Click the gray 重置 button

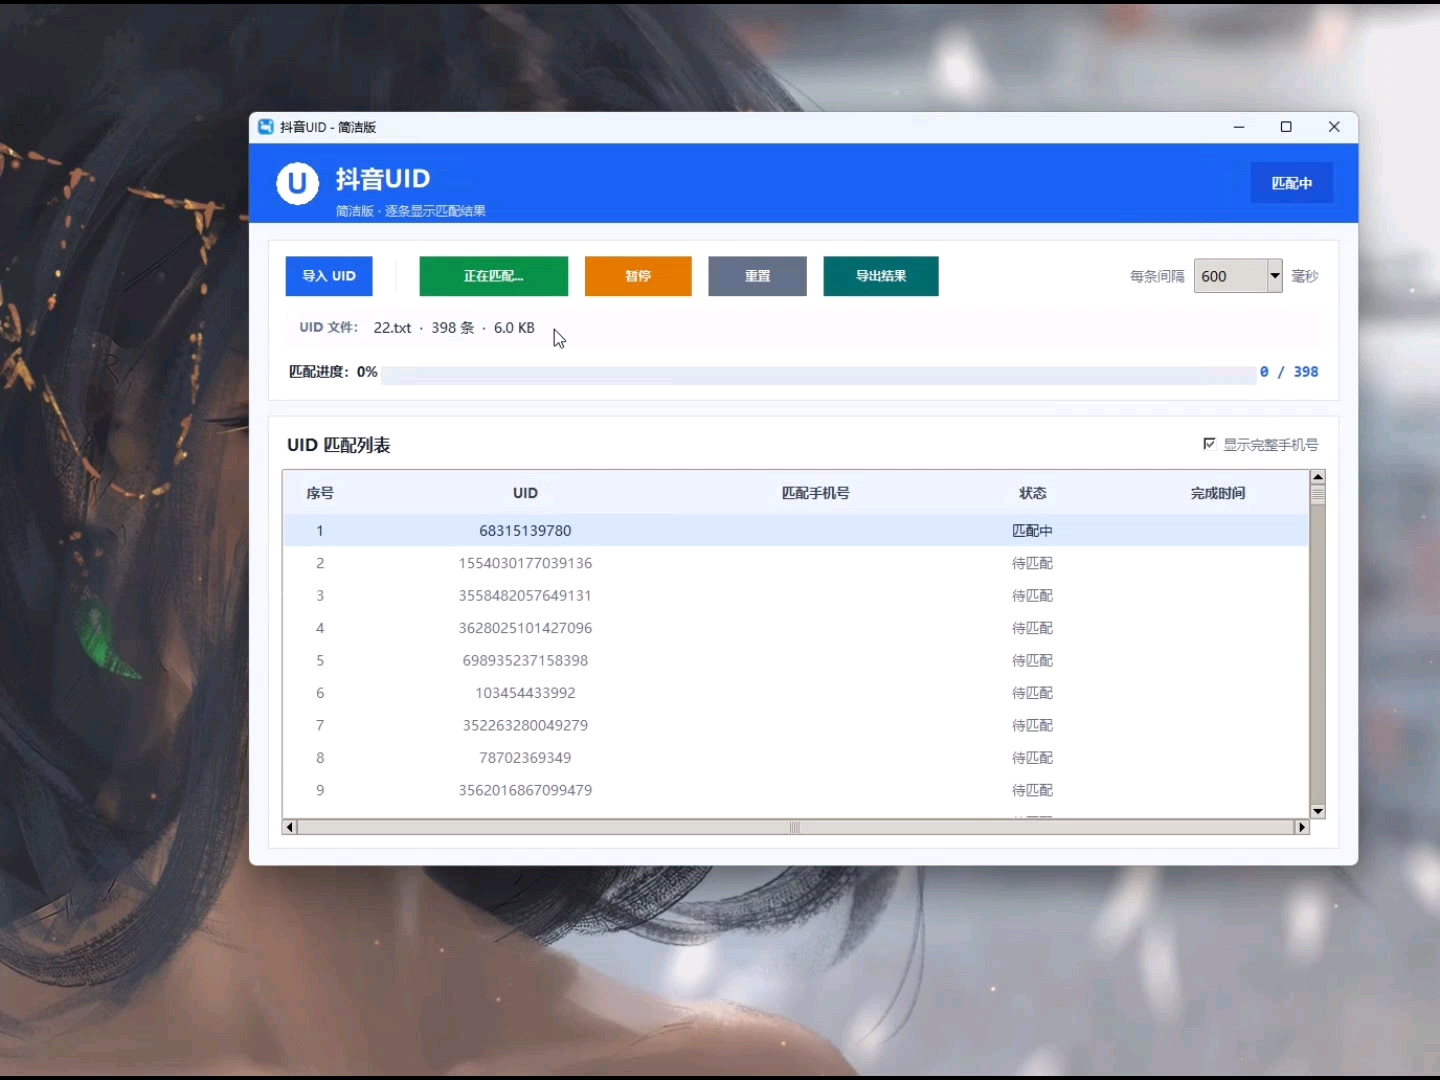pos(757,276)
